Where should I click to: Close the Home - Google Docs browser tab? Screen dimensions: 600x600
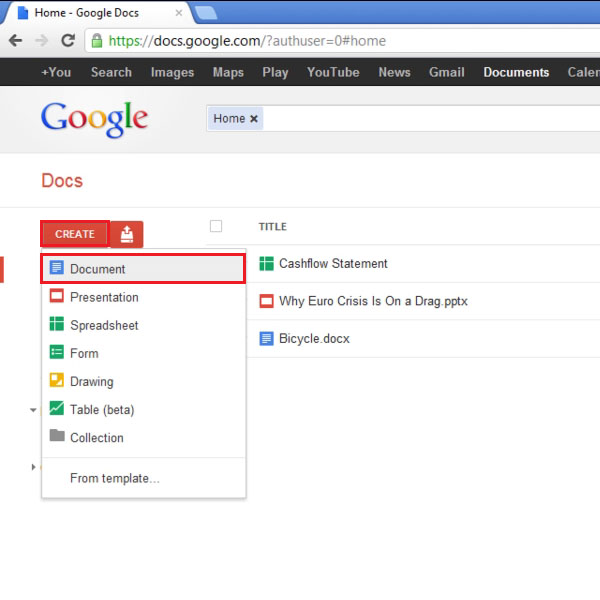click(179, 13)
